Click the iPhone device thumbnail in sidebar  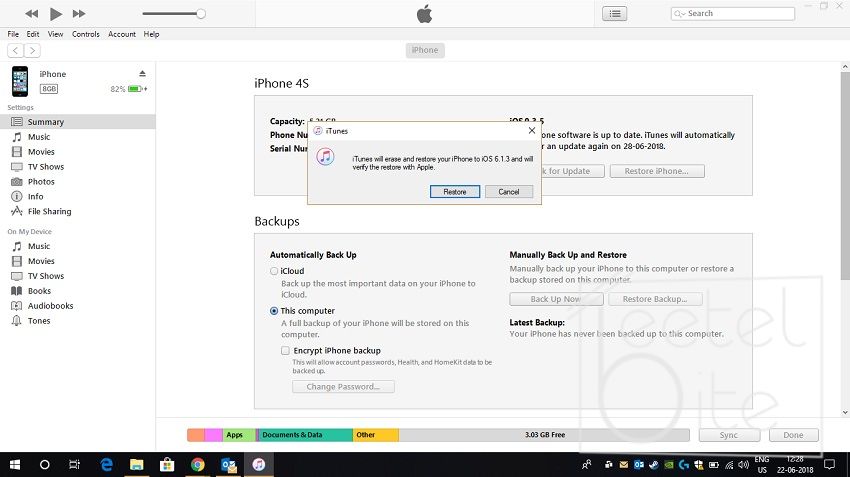click(x=20, y=81)
